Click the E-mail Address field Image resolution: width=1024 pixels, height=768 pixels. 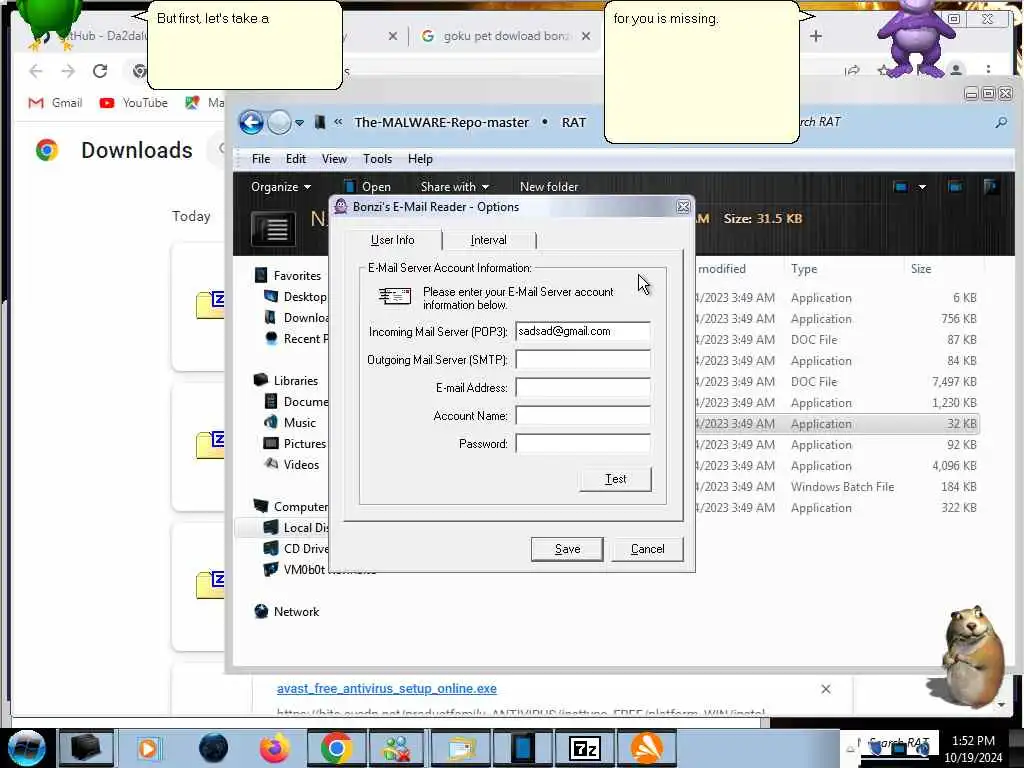click(583, 387)
